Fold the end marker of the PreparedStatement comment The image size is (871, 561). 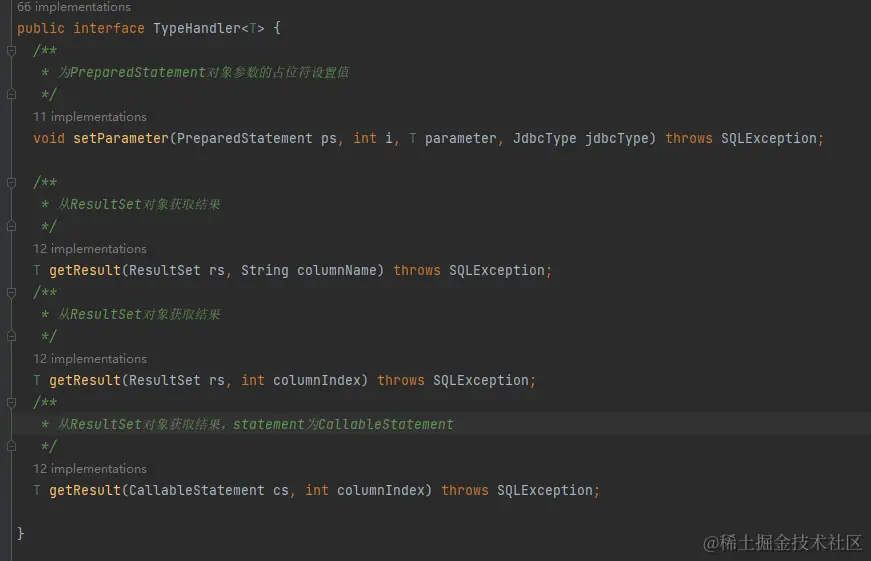[x=11, y=94]
